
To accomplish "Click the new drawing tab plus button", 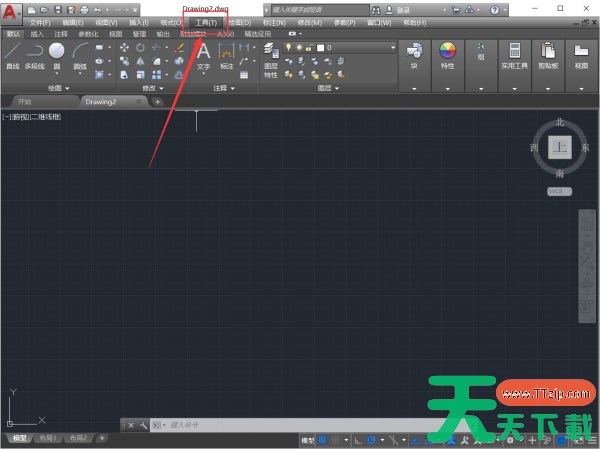I will coord(157,101).
